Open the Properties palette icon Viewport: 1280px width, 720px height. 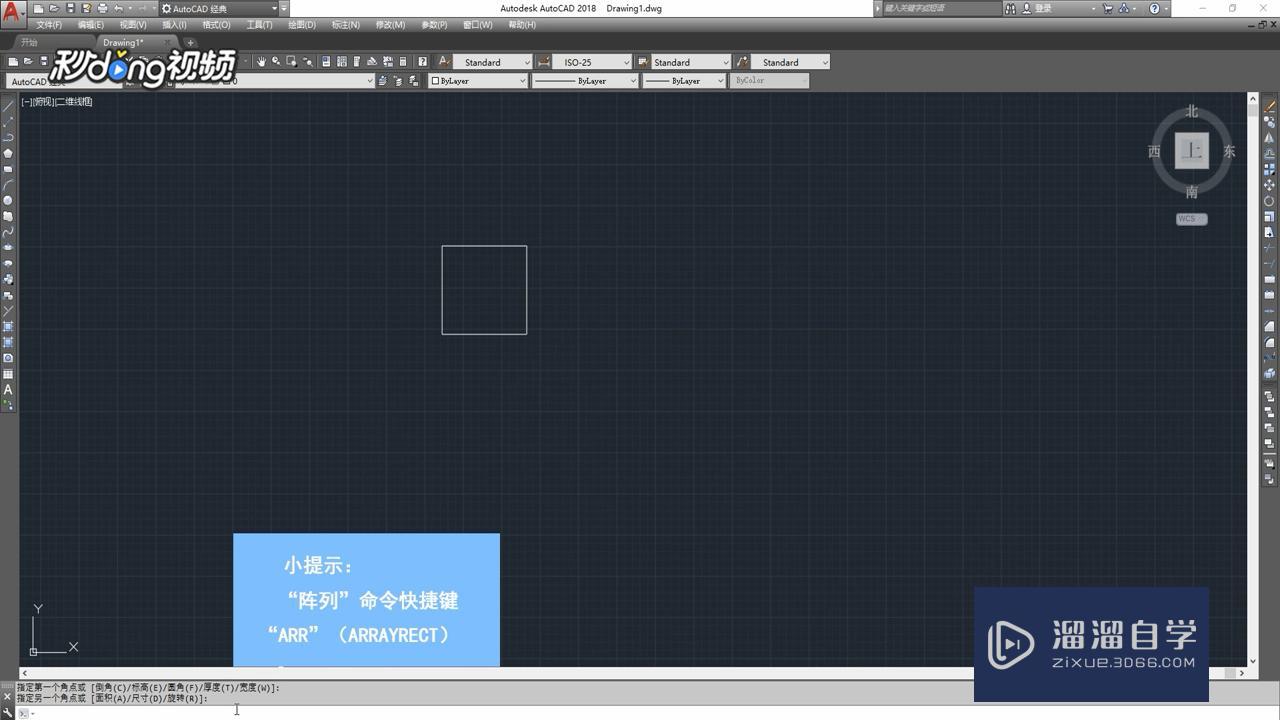coord(326,62)
